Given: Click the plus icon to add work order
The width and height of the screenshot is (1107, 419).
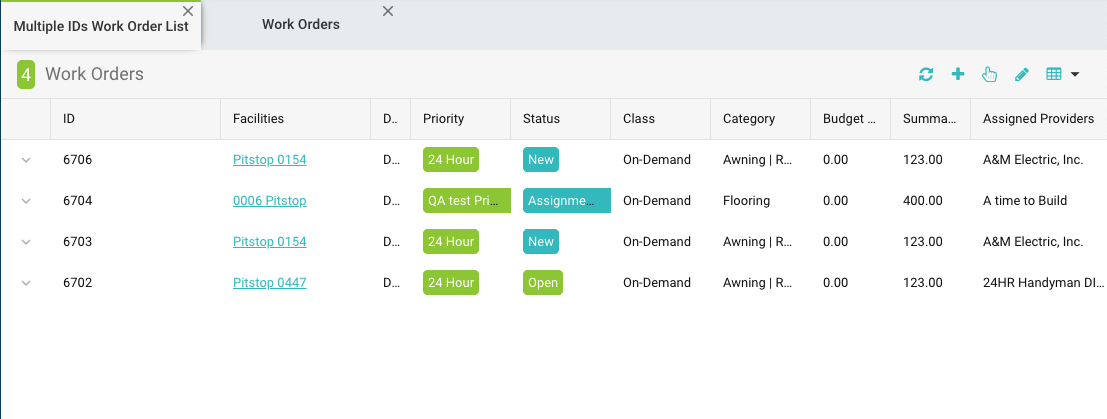Looking at the screenshot, I should point(957,74).
